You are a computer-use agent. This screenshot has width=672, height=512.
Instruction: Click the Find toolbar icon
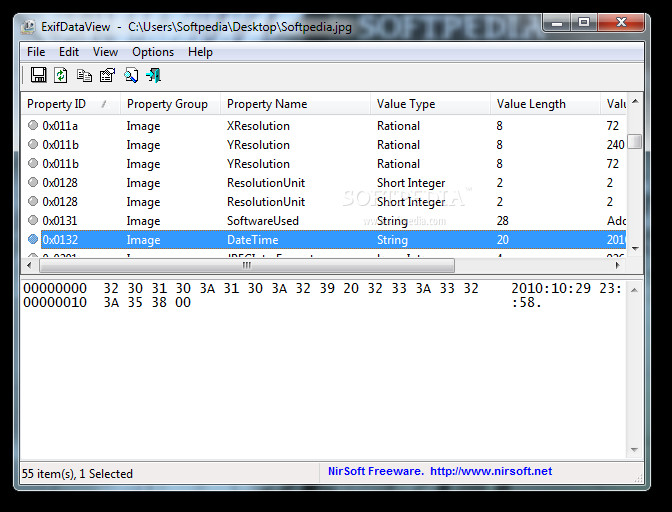point(131,75)
